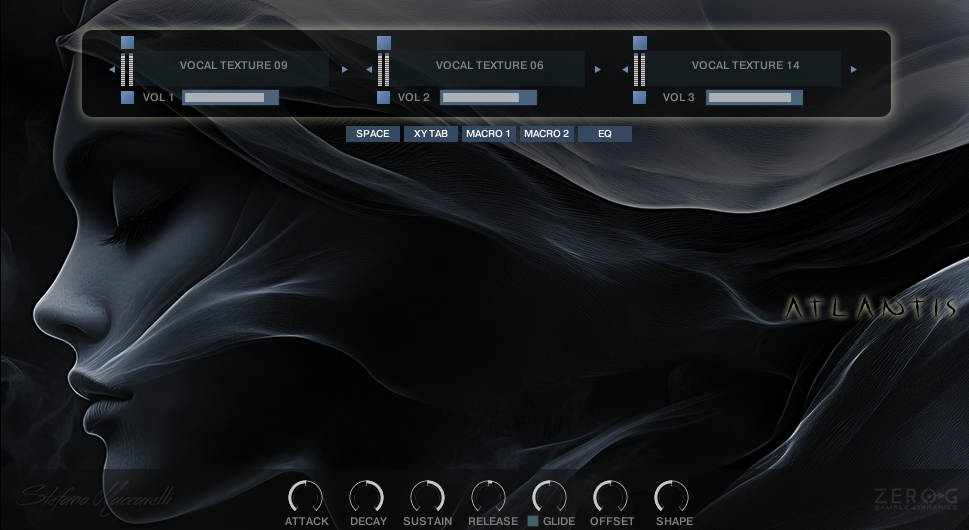The width and height of the screenshot is (969, 530).
Task: Toggle the square button left of VOL 2
Action: [383, 98]
